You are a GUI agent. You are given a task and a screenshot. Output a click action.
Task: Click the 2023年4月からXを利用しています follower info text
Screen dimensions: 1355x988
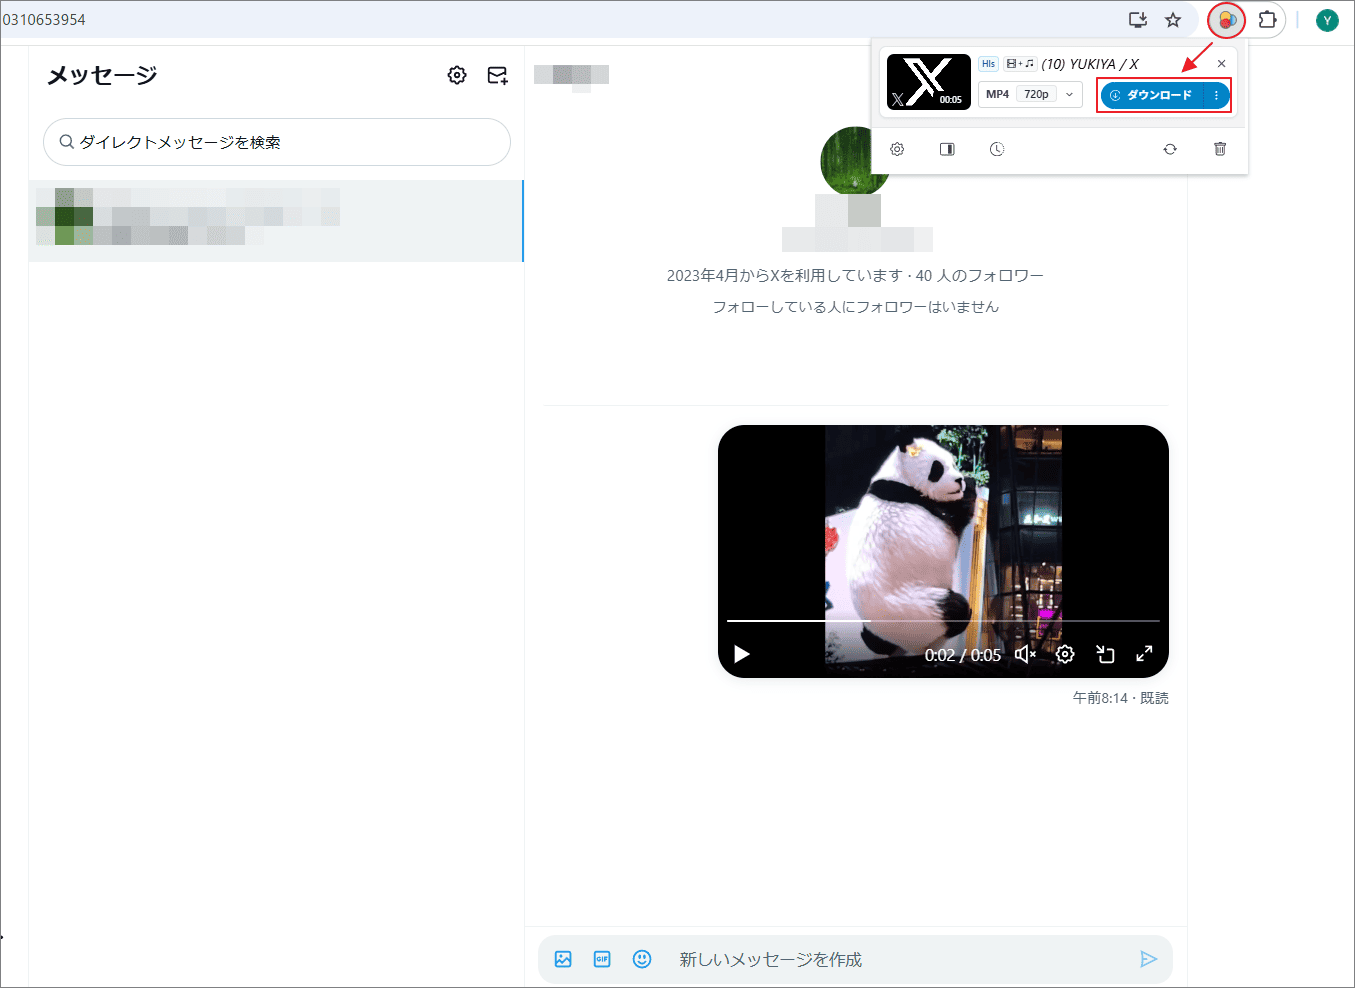pos(855,275)
